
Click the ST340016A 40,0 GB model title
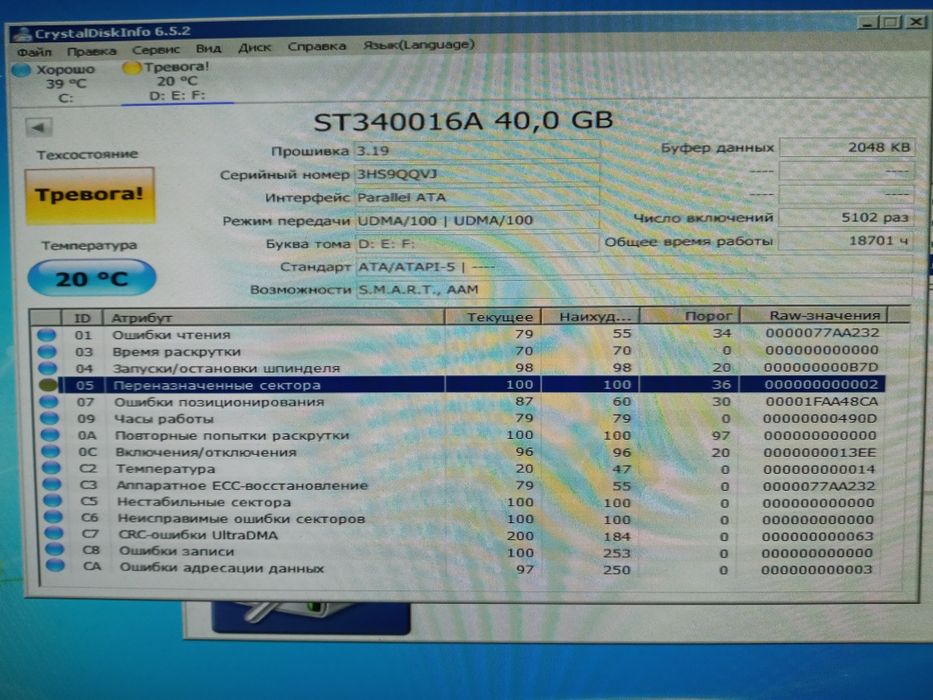pos(463,121)
